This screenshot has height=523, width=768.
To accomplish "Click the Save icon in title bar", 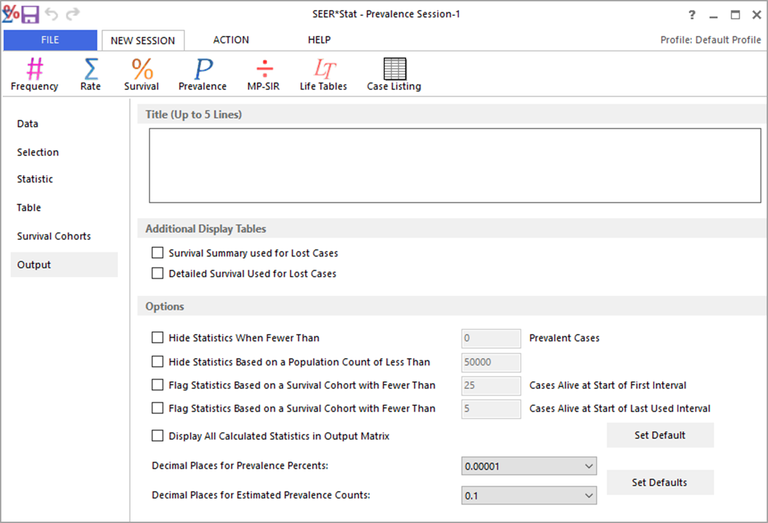I will [x=30, y=15].
